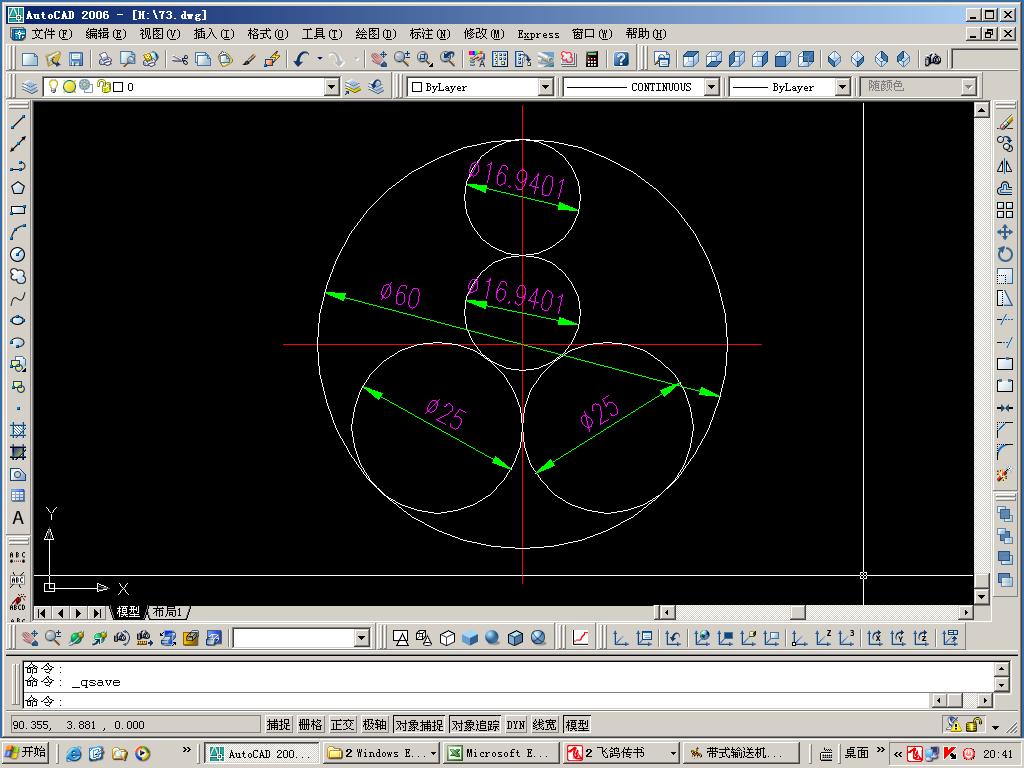Select the Multiline Text A tool
This screenshot has height=768, width=1024.
tap(18, 518)
